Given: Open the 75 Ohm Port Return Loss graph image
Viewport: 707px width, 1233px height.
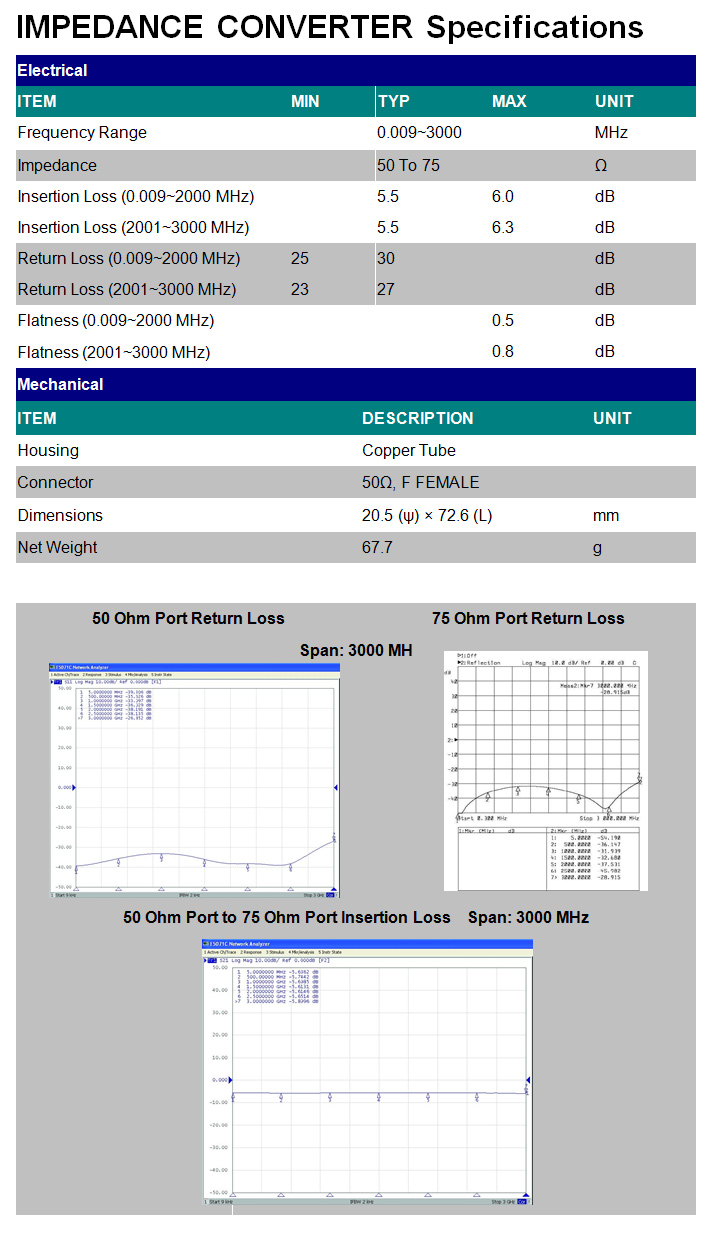Looking at the screenshot, I should [545, 770].
